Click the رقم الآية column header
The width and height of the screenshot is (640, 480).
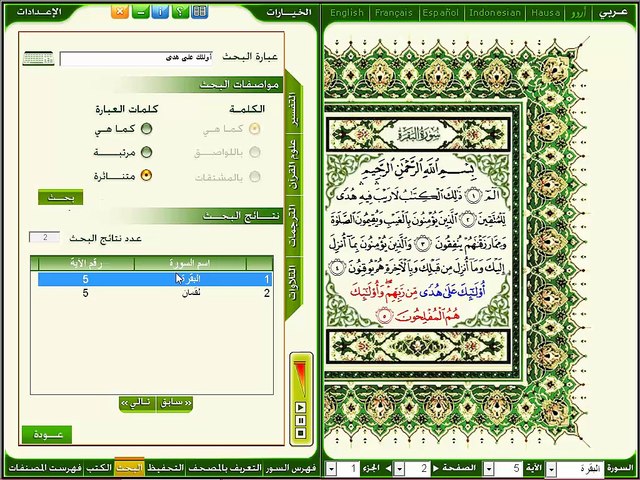[x=87, y=263]
